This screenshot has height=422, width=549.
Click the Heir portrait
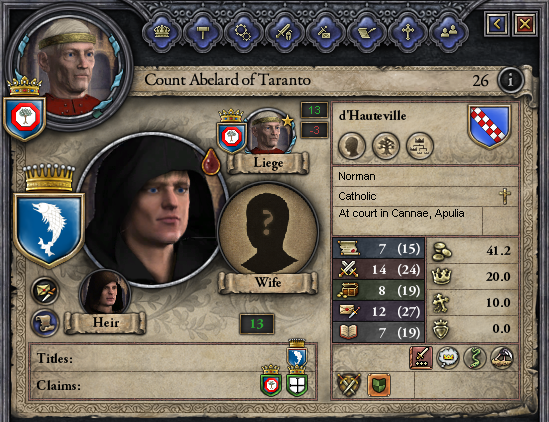pyautogui.click(x=105, y=293)
